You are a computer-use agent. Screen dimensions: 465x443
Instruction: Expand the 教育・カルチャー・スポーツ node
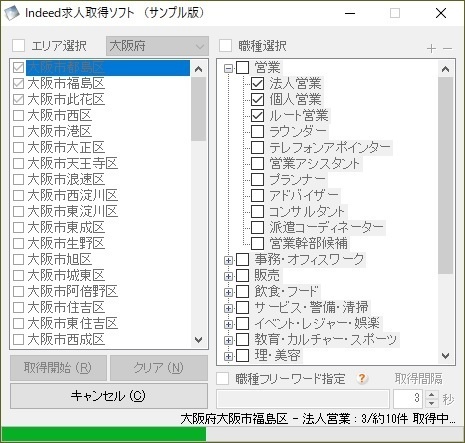pos(228,340)
